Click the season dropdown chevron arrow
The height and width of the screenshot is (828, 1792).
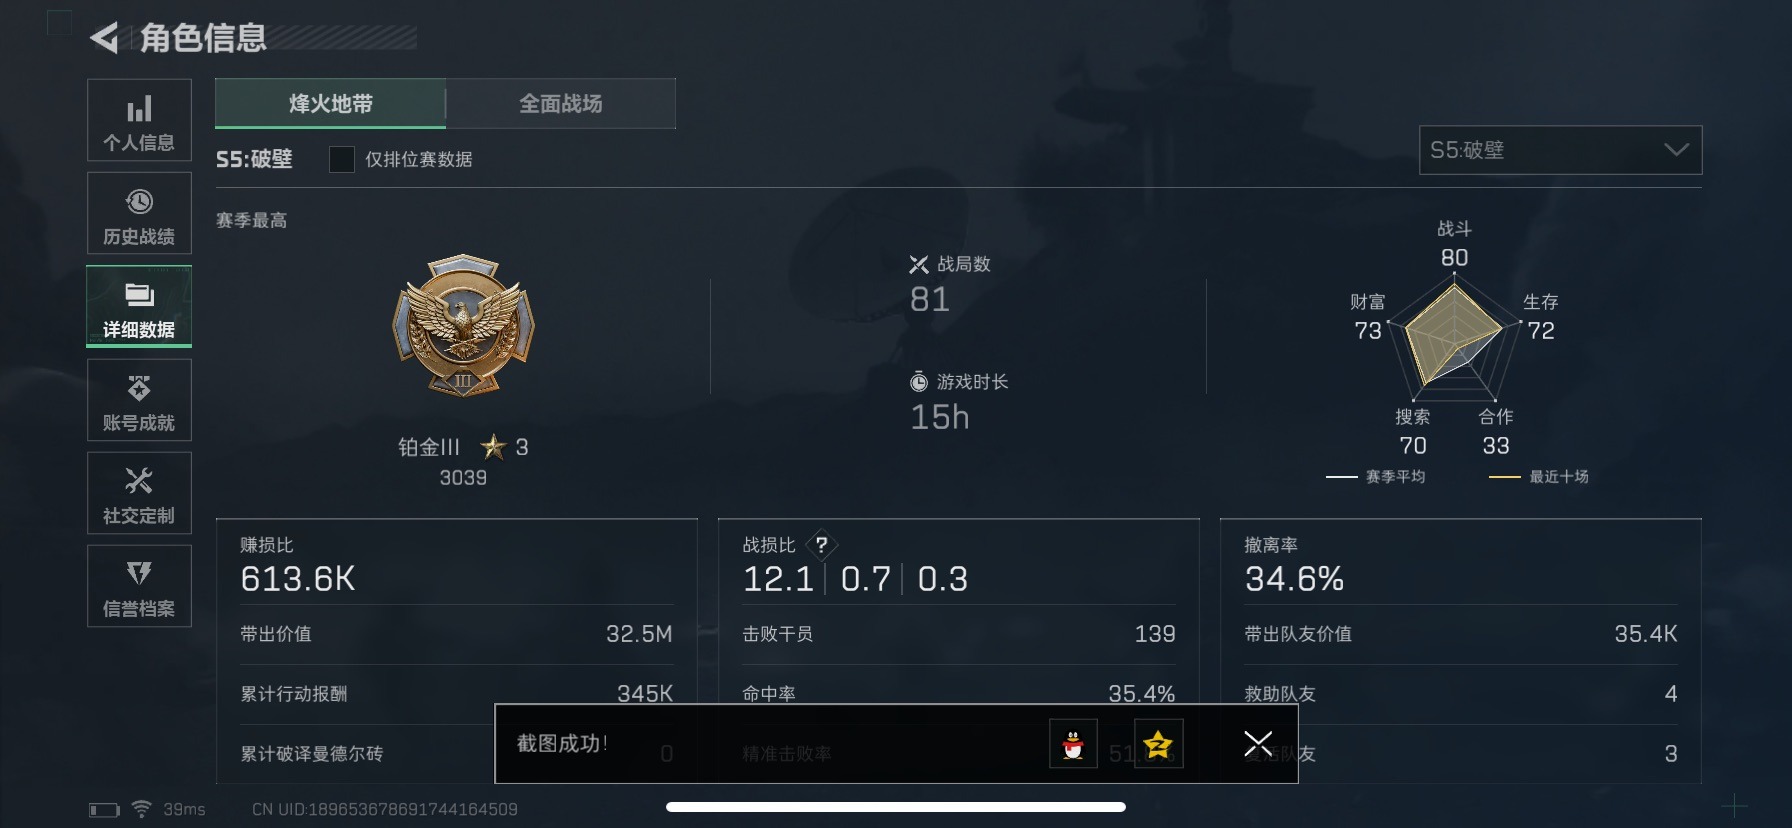click(1676, 150)
